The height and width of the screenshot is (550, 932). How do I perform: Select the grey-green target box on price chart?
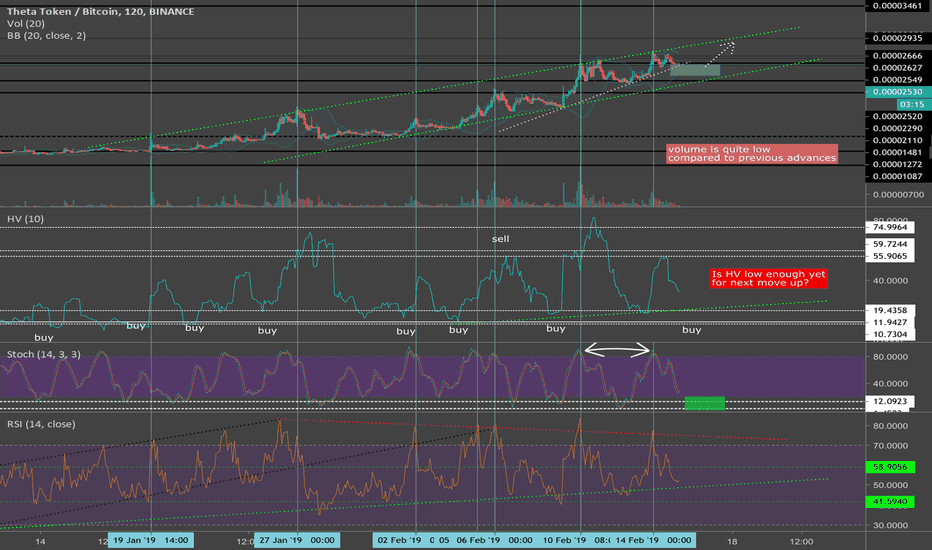tap(695, 70)
